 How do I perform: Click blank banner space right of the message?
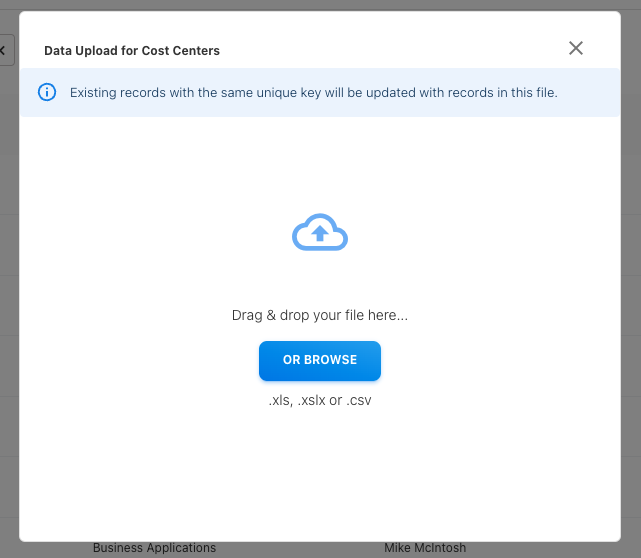(590, 93)
